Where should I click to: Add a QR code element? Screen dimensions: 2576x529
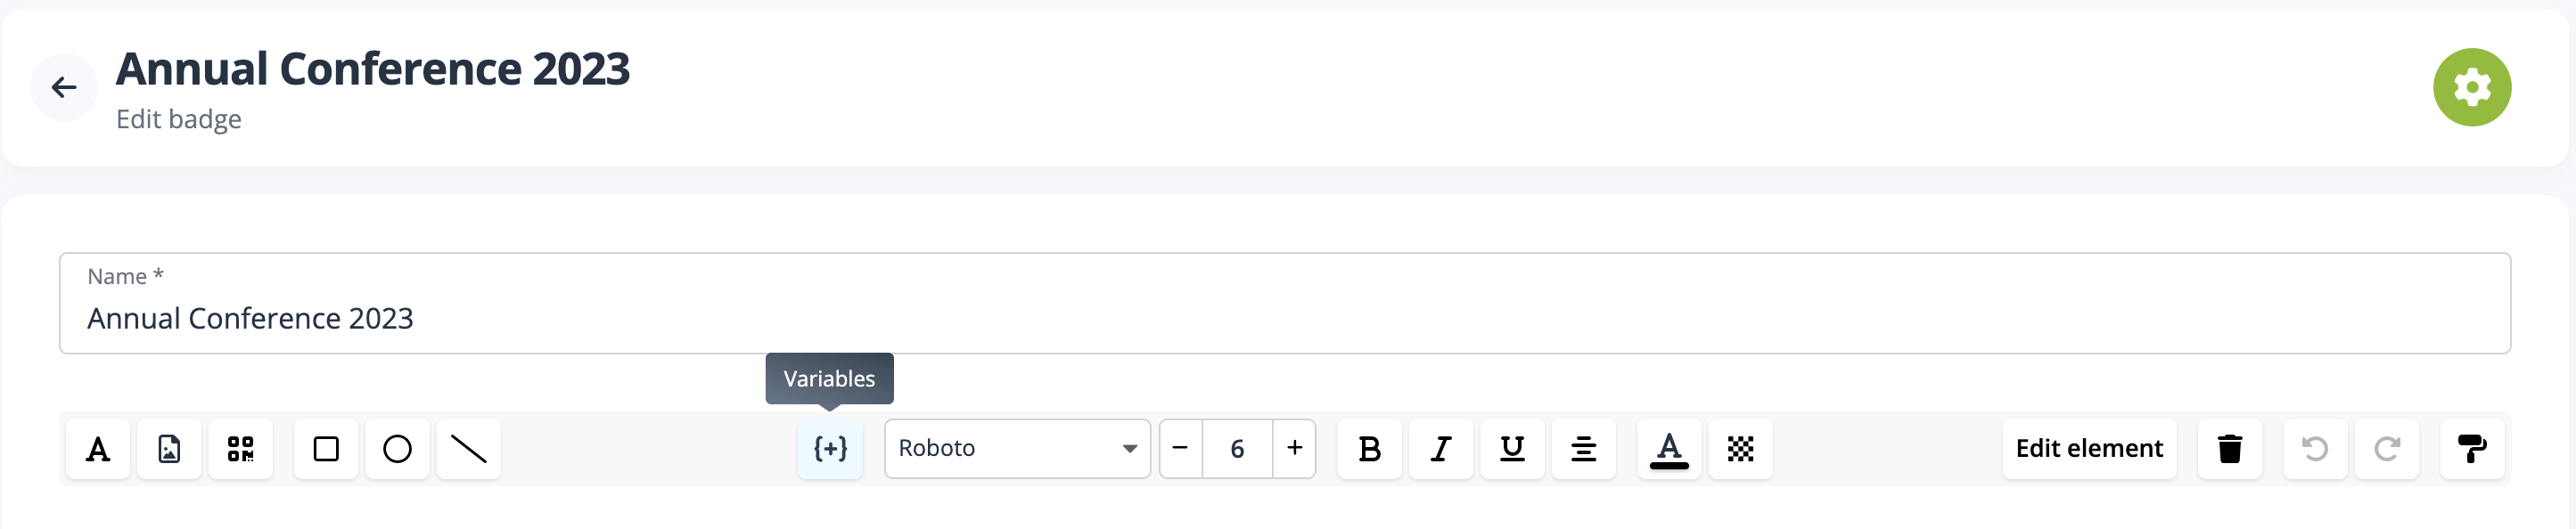[x=240, y=449]
